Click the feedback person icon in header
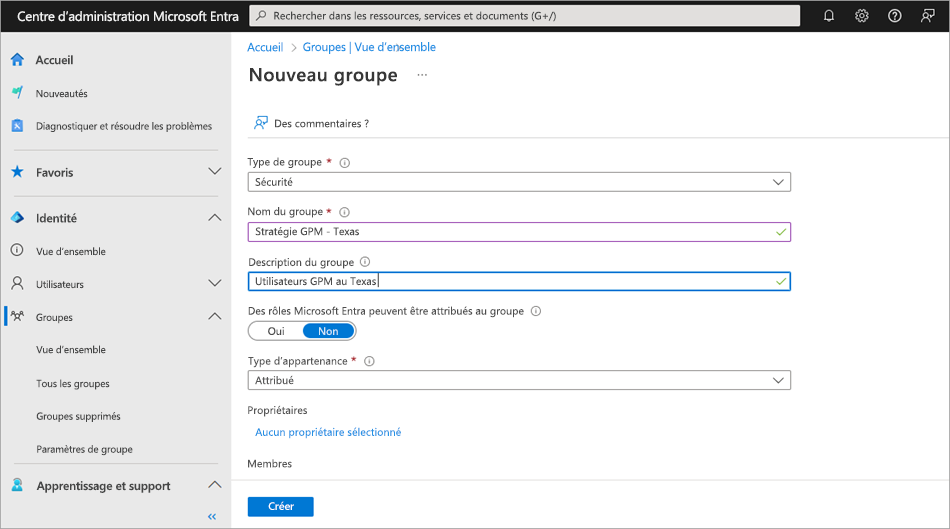Image resolution: width=950 pixels, height=529 pixels. [x=927, y=16]
